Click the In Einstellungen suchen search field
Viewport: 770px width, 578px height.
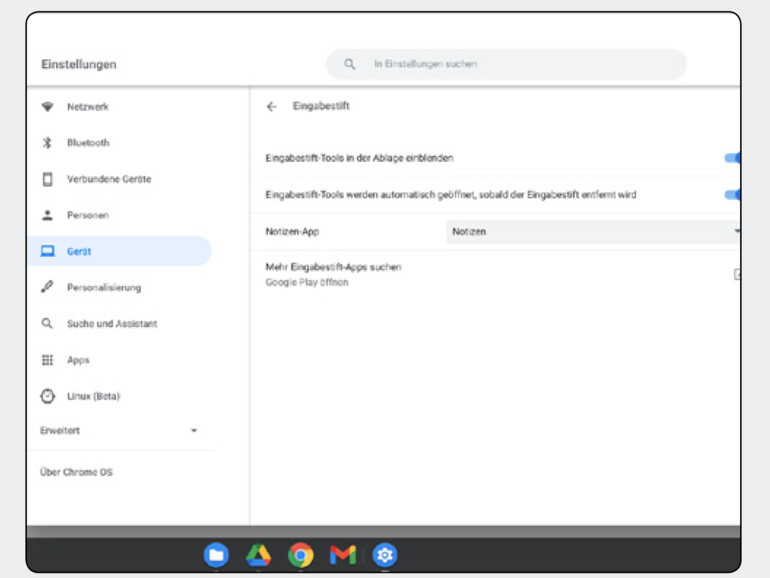506,64
